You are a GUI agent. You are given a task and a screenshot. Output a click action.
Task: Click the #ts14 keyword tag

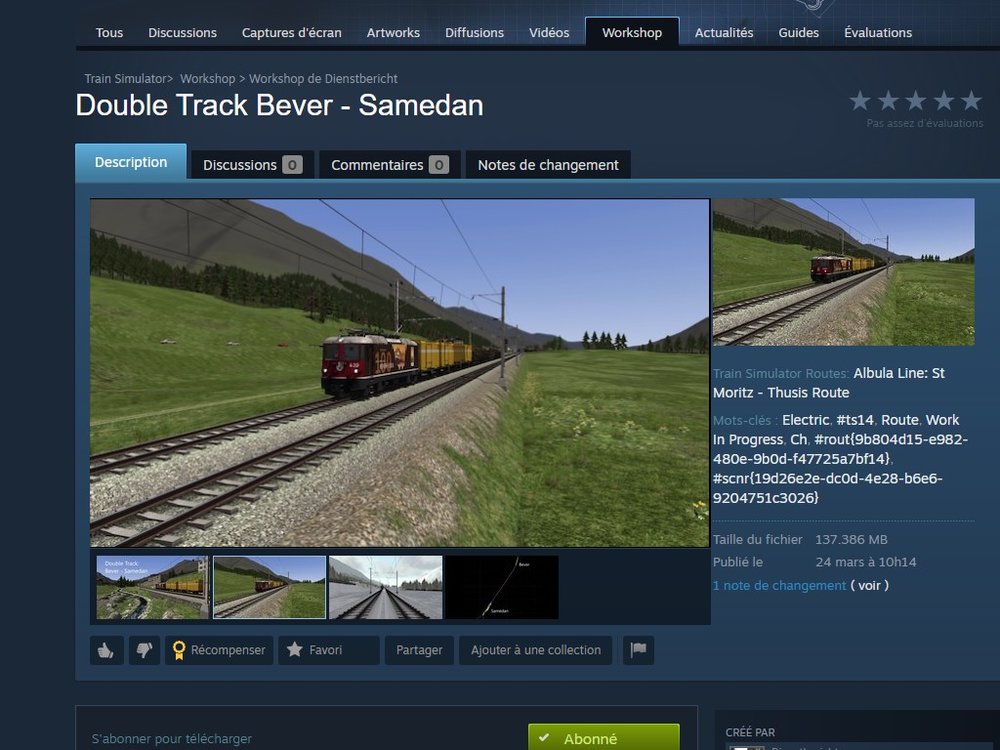click(x=855, y=420)
